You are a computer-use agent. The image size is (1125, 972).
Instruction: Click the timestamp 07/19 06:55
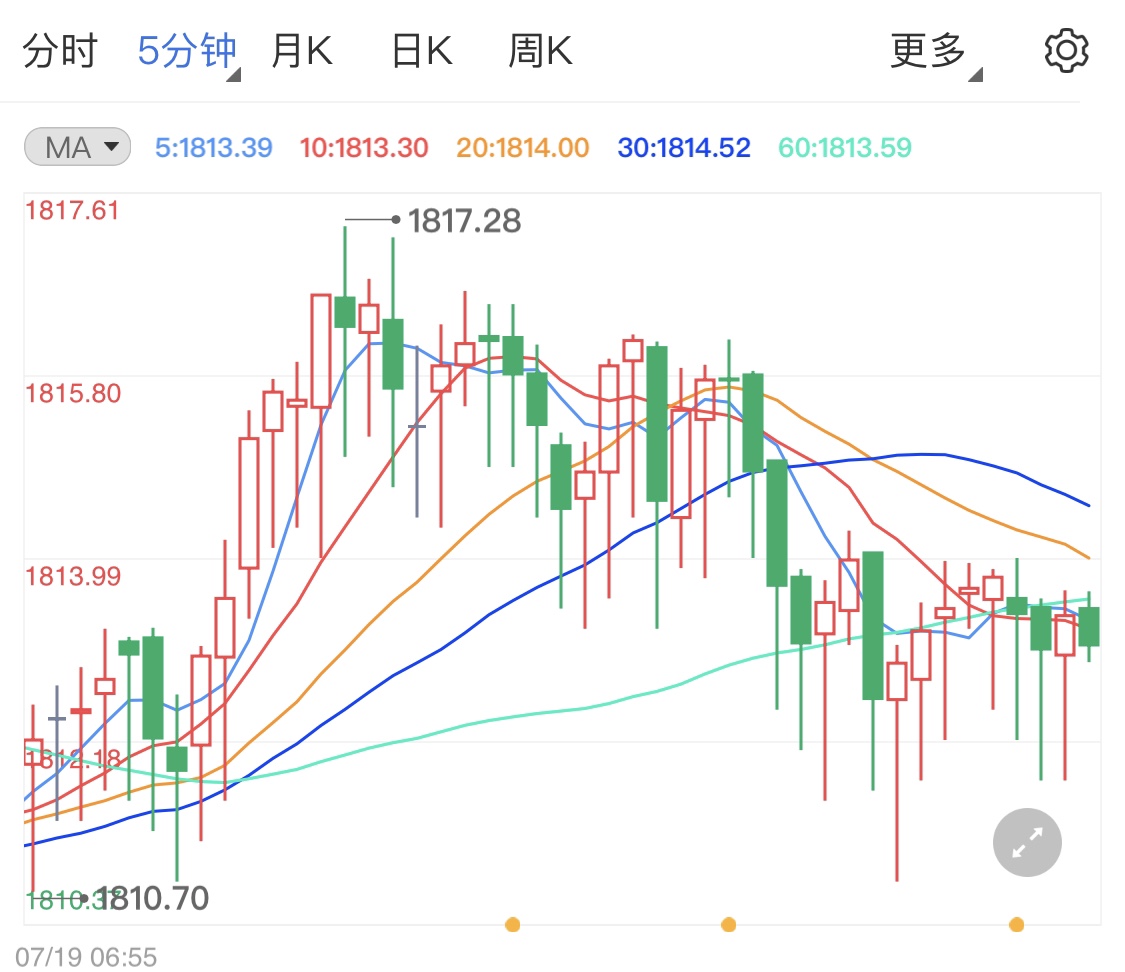tap(86, 957)
